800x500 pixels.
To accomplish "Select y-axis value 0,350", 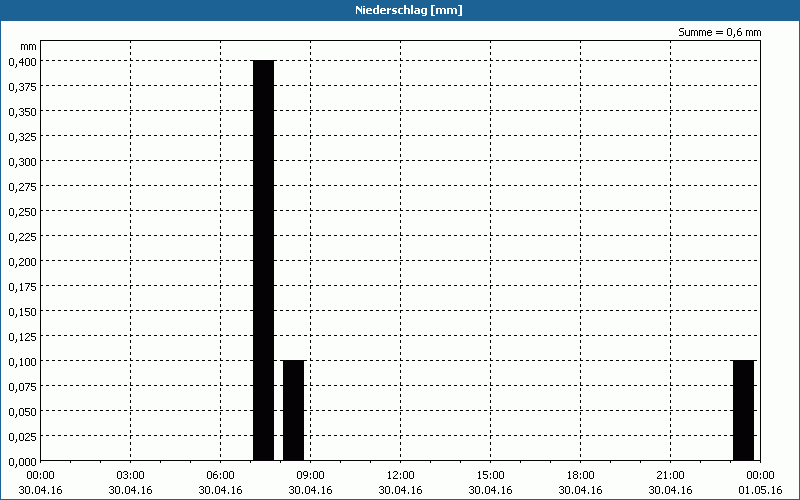I will [x=22, y=112].
